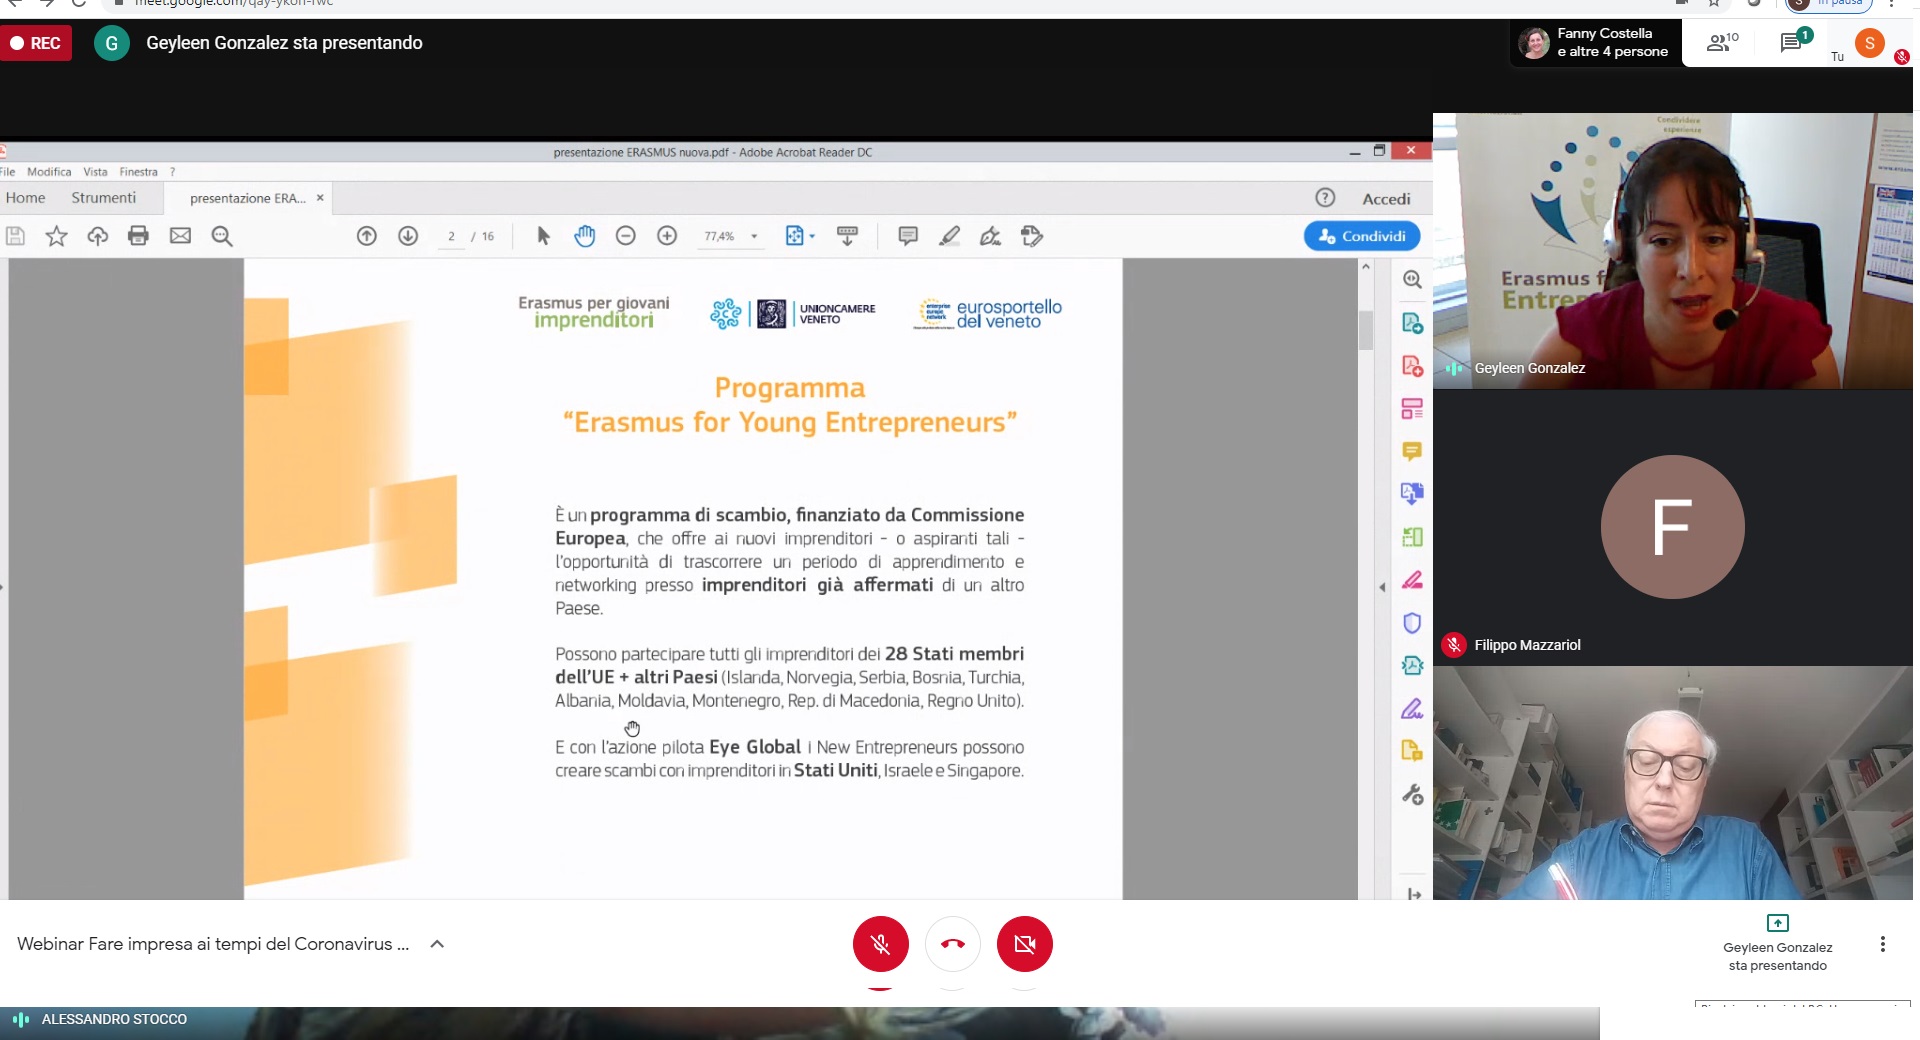
Task: Go to previous page with up arrow
Action: 367,236
